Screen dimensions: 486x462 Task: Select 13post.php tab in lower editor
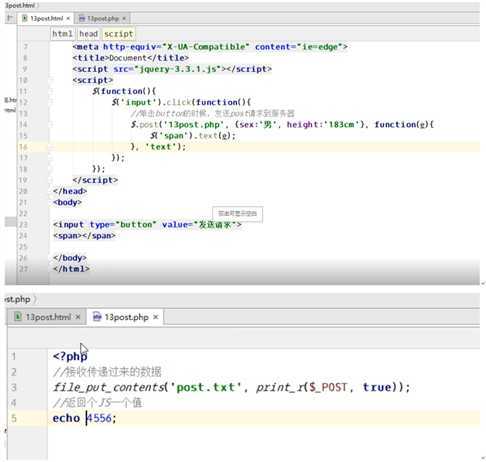click(x=126, y=317)
